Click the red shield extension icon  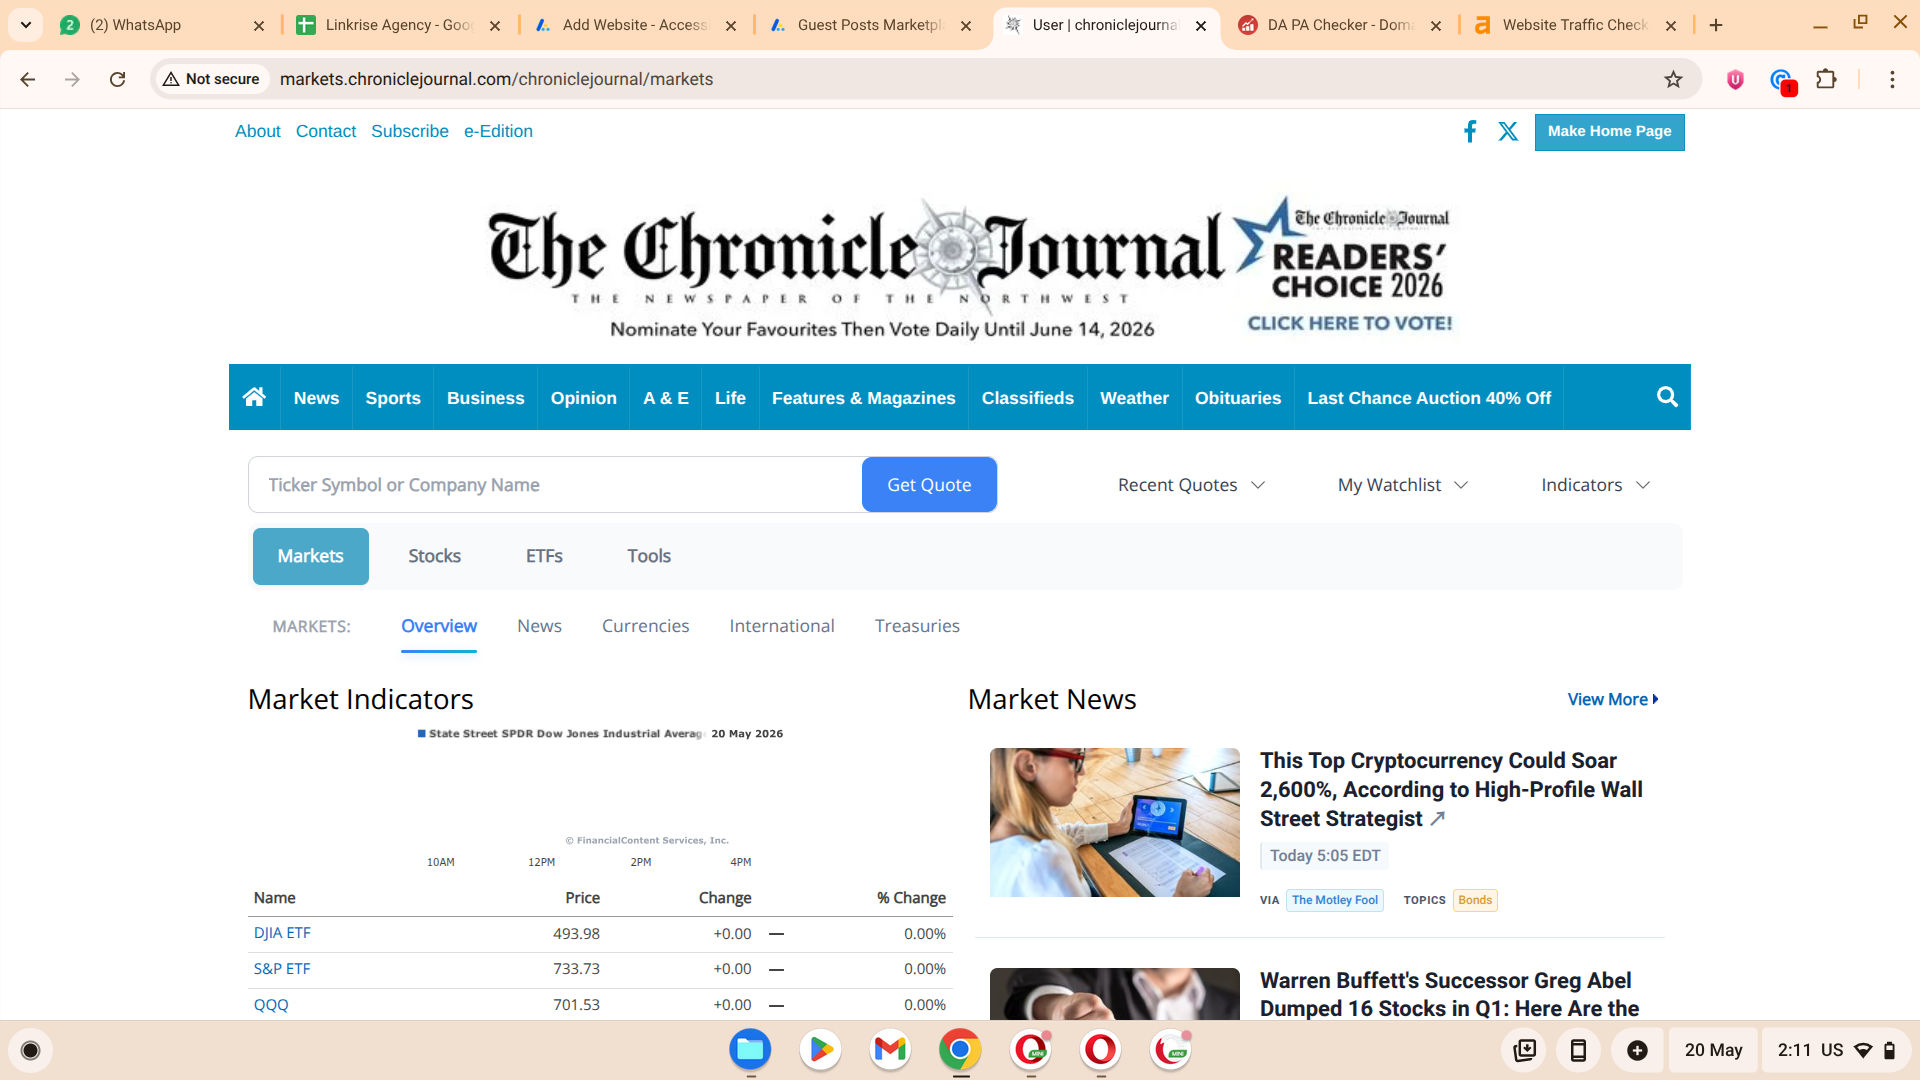[x=1735, y=79]
